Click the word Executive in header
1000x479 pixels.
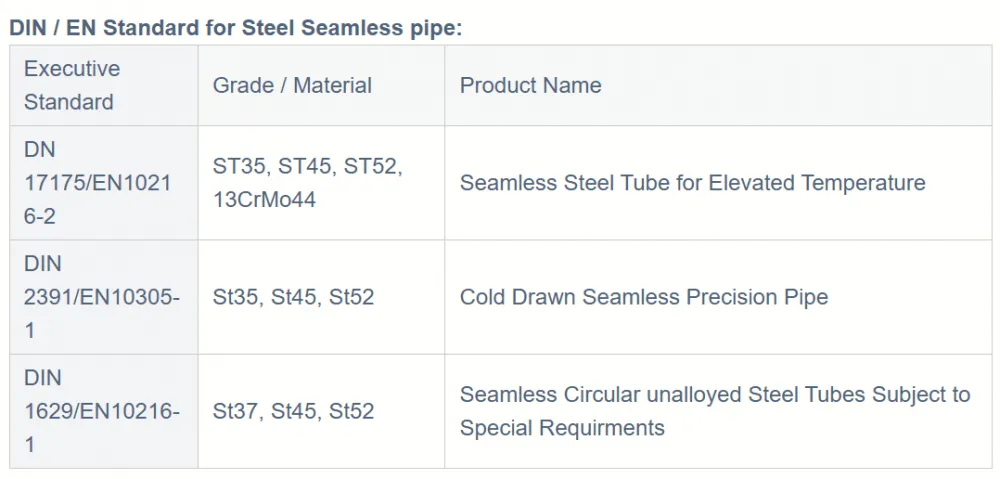click(x=72, y=69)
